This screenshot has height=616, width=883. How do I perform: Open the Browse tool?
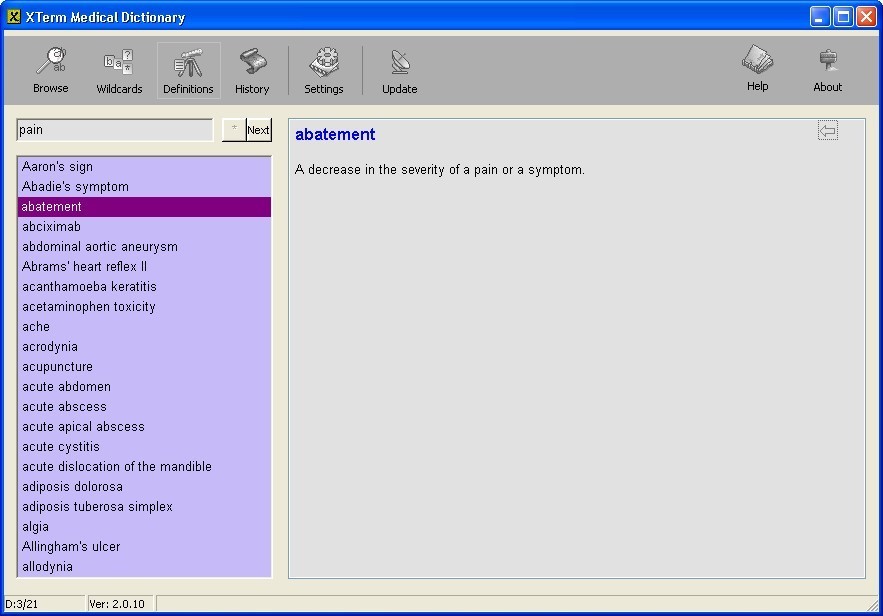click(50, 68)
